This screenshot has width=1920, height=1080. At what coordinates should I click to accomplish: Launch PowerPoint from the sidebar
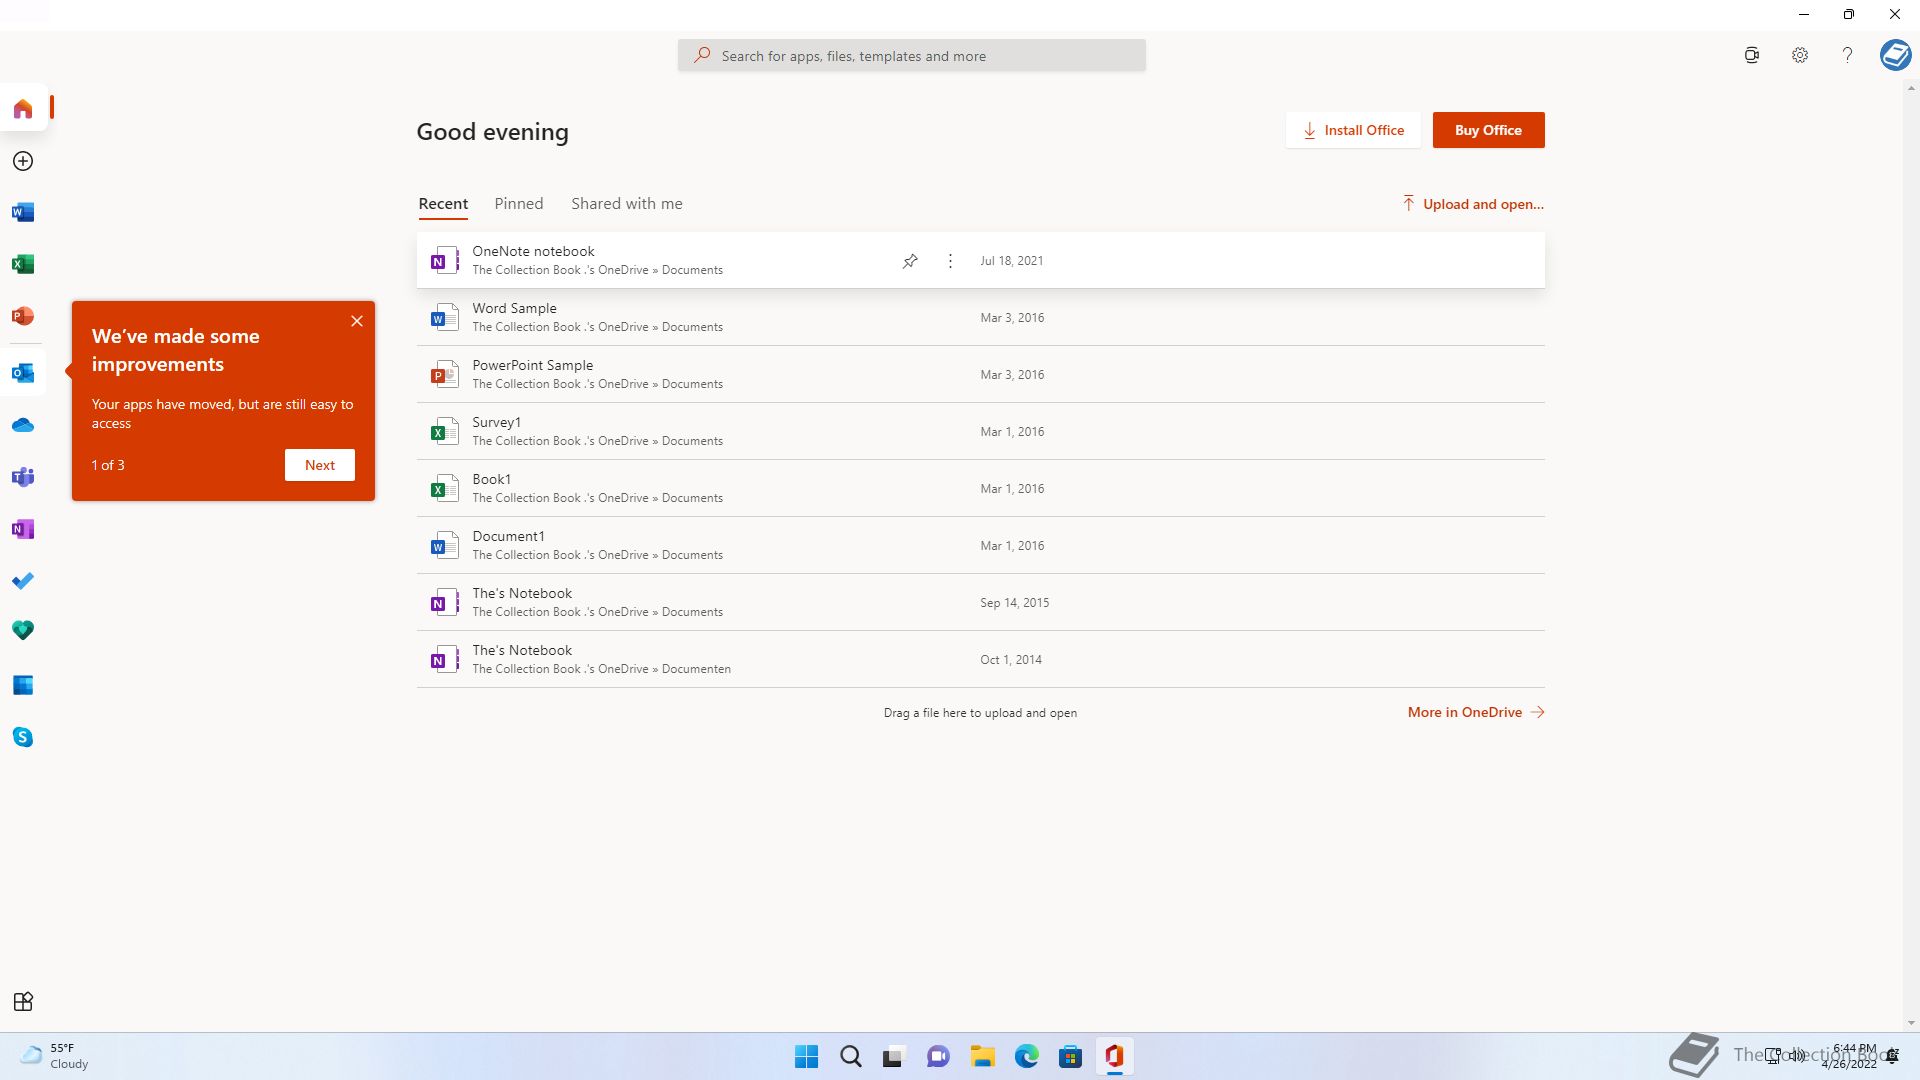point(23,316)
